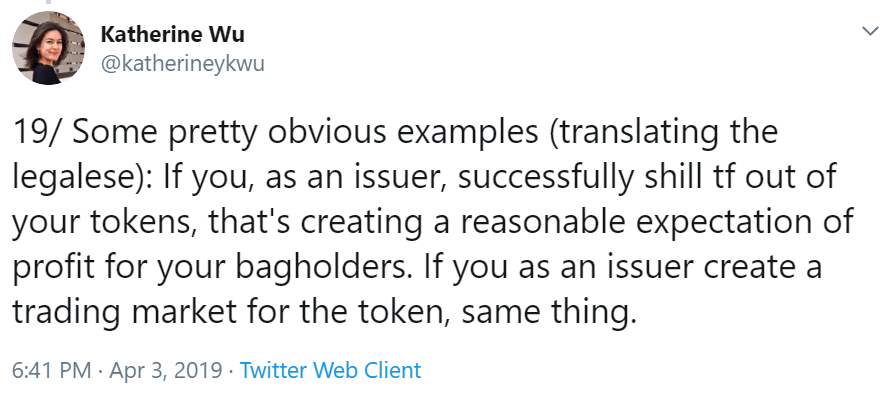Click the word "profit" in the tweet
The width and height of the screenshot is (893, 400).
(48, 268)
